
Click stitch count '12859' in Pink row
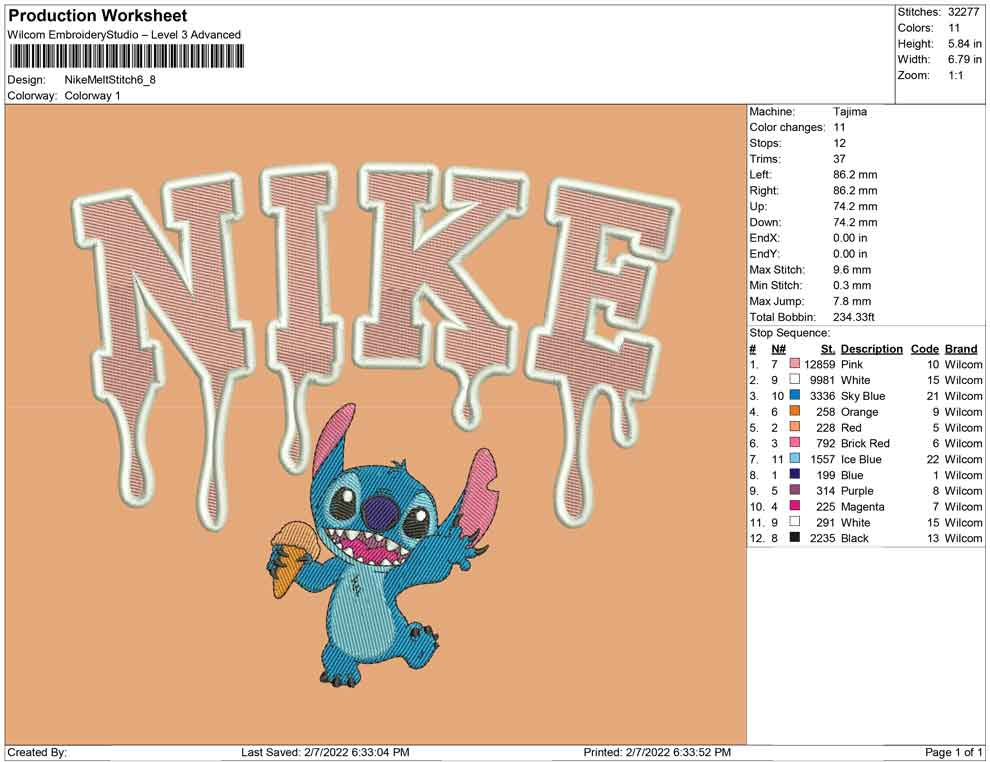coord(819,364)
